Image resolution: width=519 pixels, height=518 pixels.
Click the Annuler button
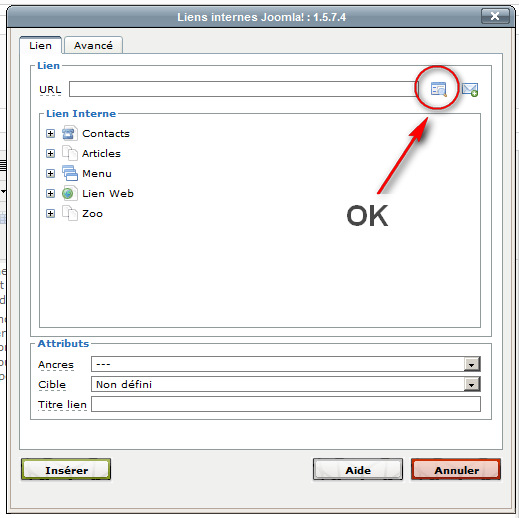456,470
